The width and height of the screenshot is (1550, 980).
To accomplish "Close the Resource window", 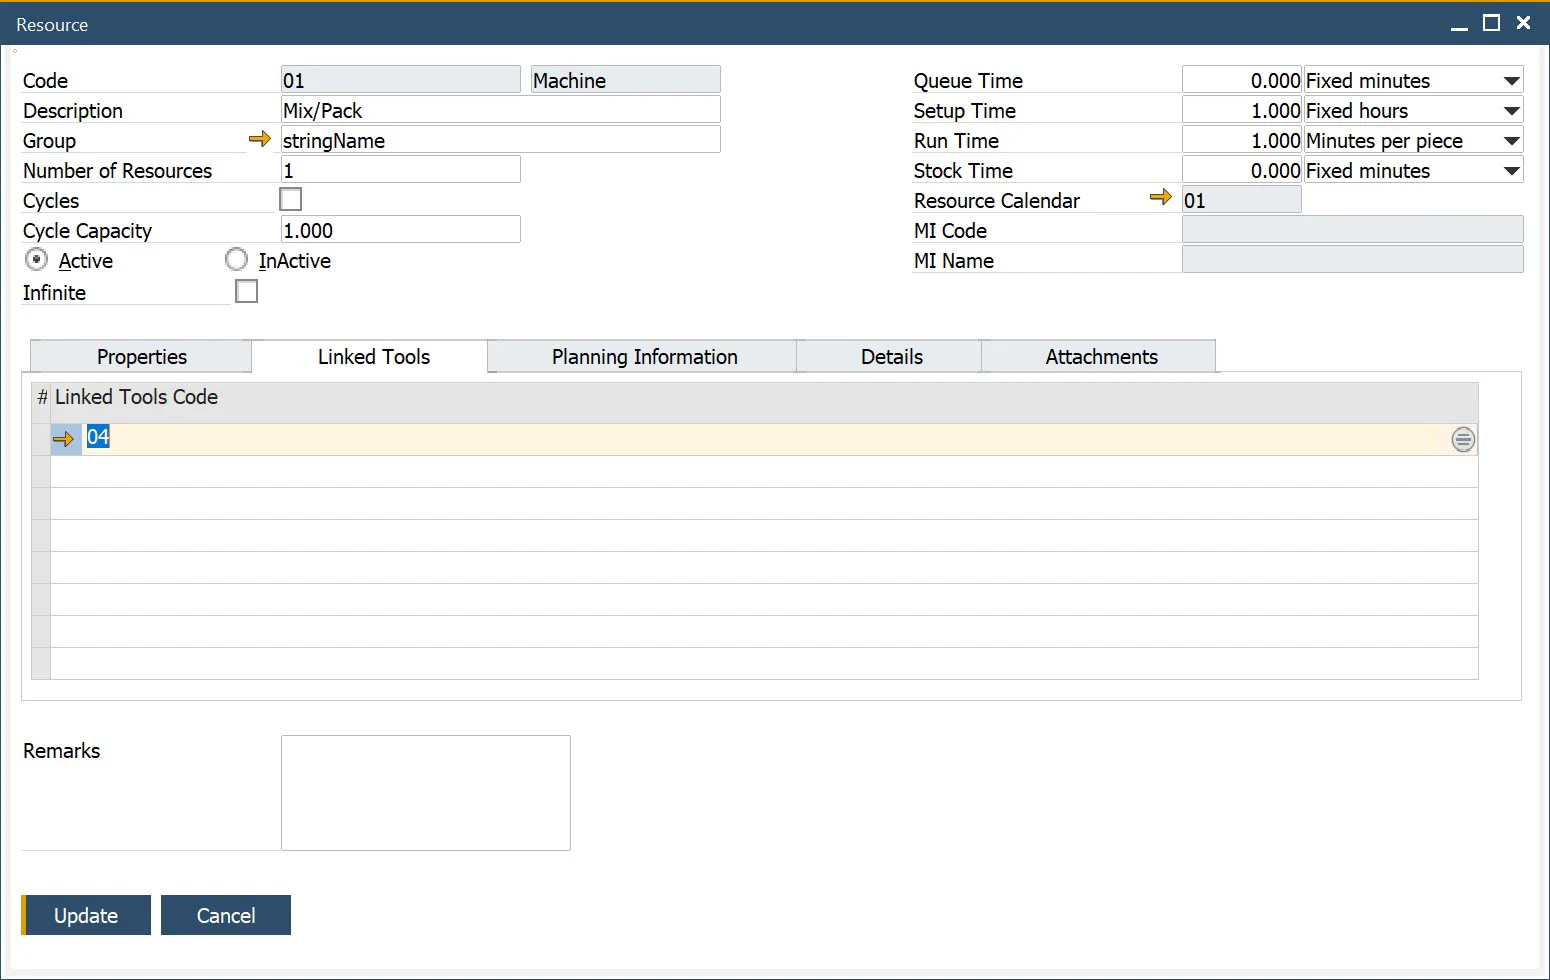I will [x=1523, y=23].
